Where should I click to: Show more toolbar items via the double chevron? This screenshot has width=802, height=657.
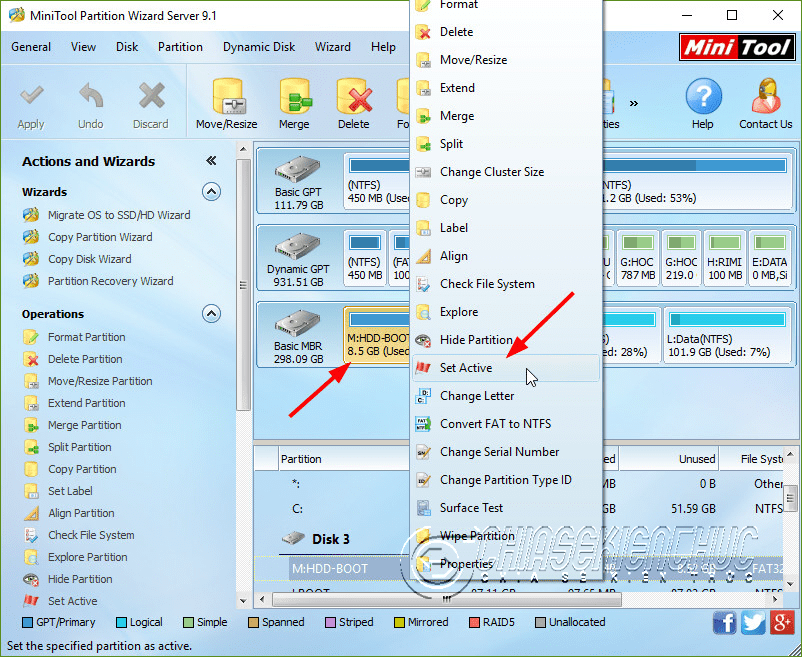(634, 104)
